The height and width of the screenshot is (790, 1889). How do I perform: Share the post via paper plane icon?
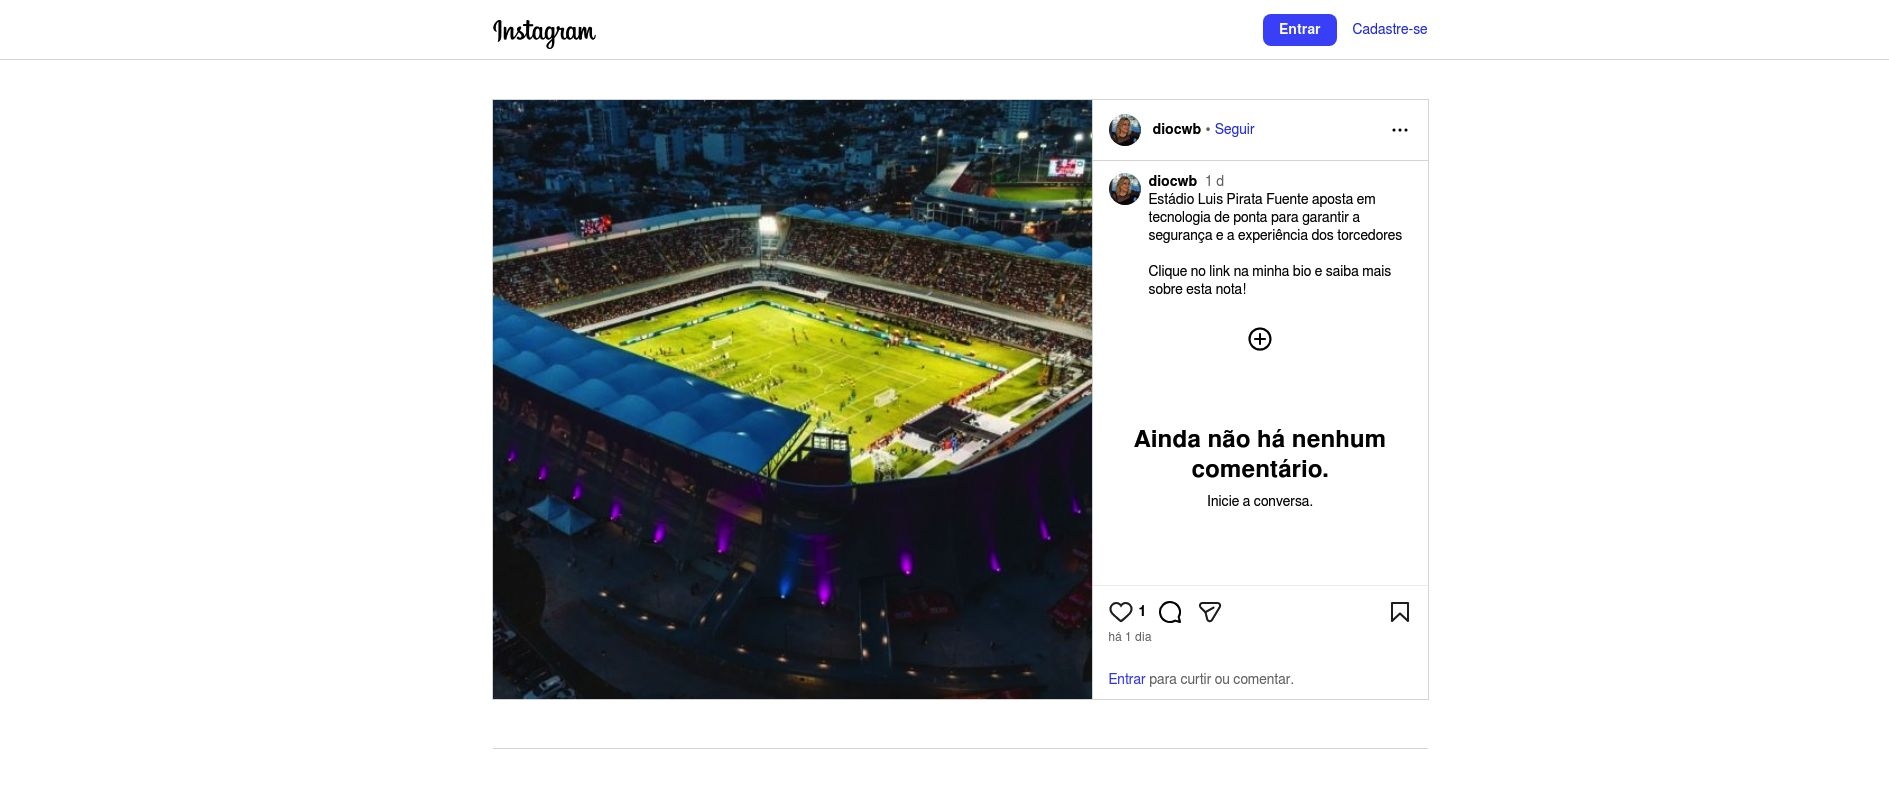[x=1210, y=612]
